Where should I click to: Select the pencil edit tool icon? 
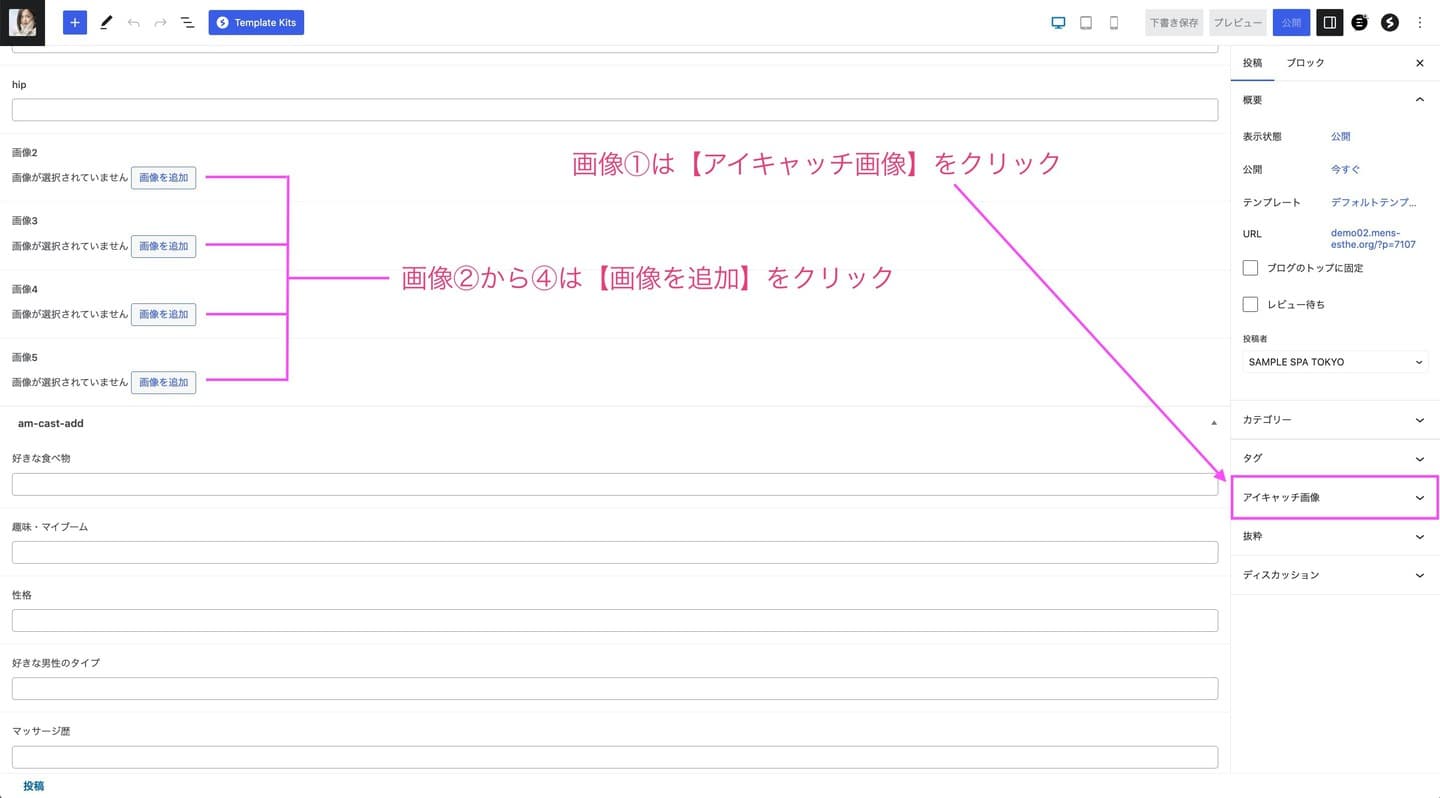(x=106, y=22)
